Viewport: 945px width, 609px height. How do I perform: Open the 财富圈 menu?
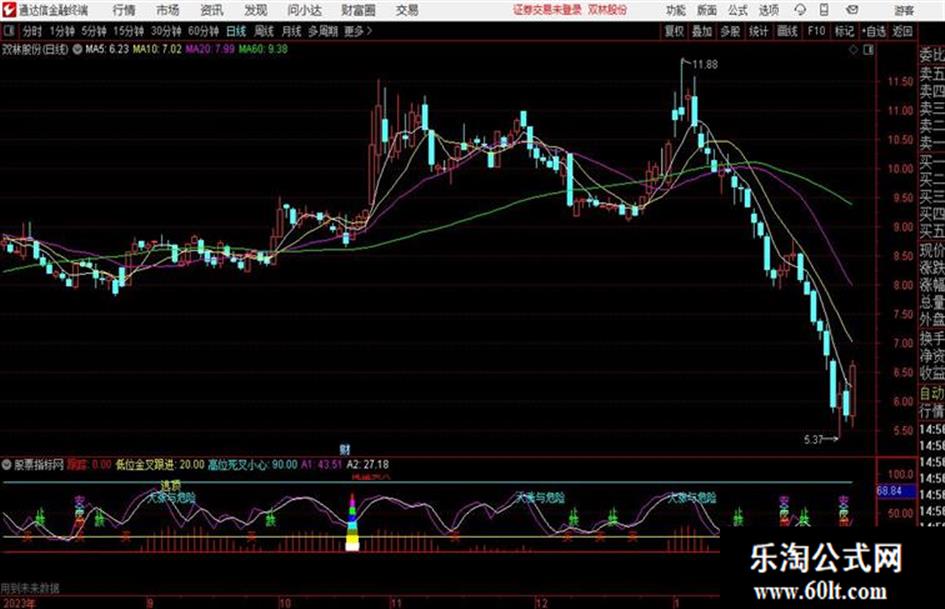[358, 10]
